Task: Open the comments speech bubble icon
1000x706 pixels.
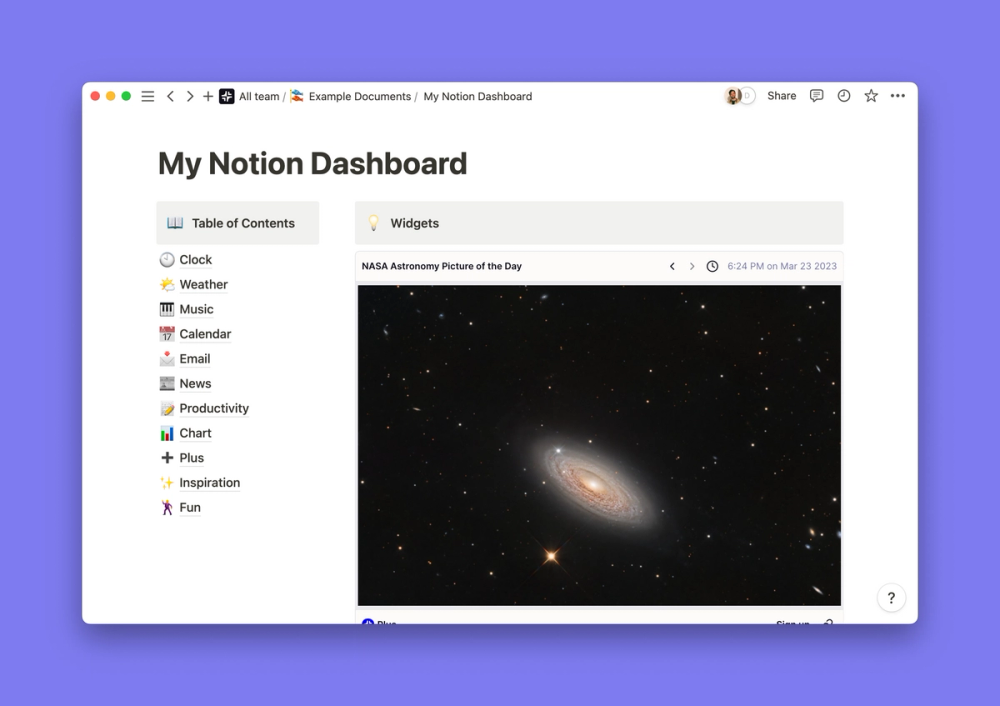Action: coord(816,96)
